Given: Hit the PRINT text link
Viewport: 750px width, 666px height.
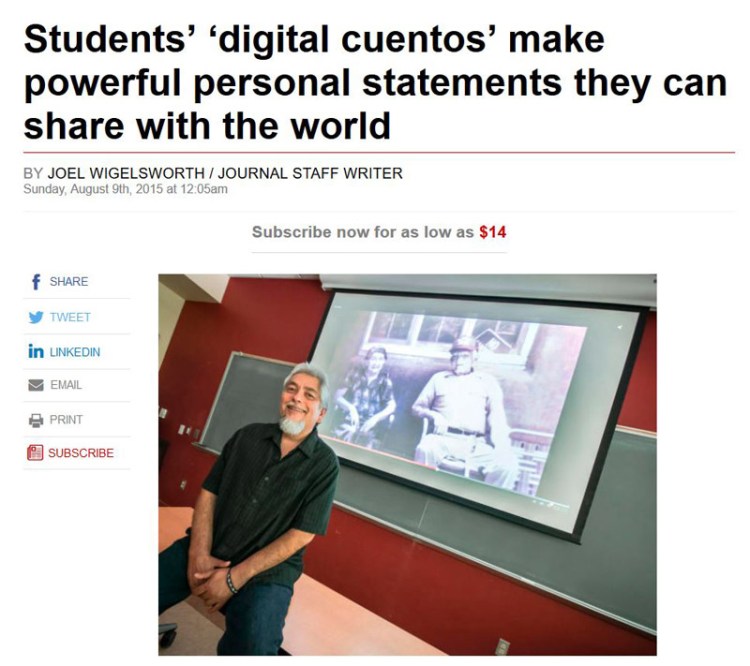Looking at the screenshot, I should (x=66, y=420).
